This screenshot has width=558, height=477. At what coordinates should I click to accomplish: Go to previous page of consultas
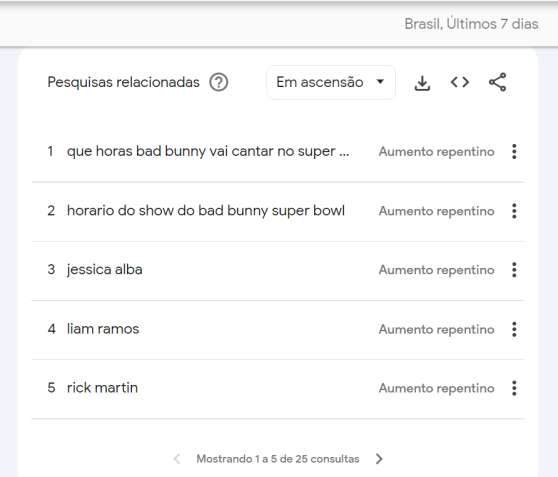click(177, 459)
